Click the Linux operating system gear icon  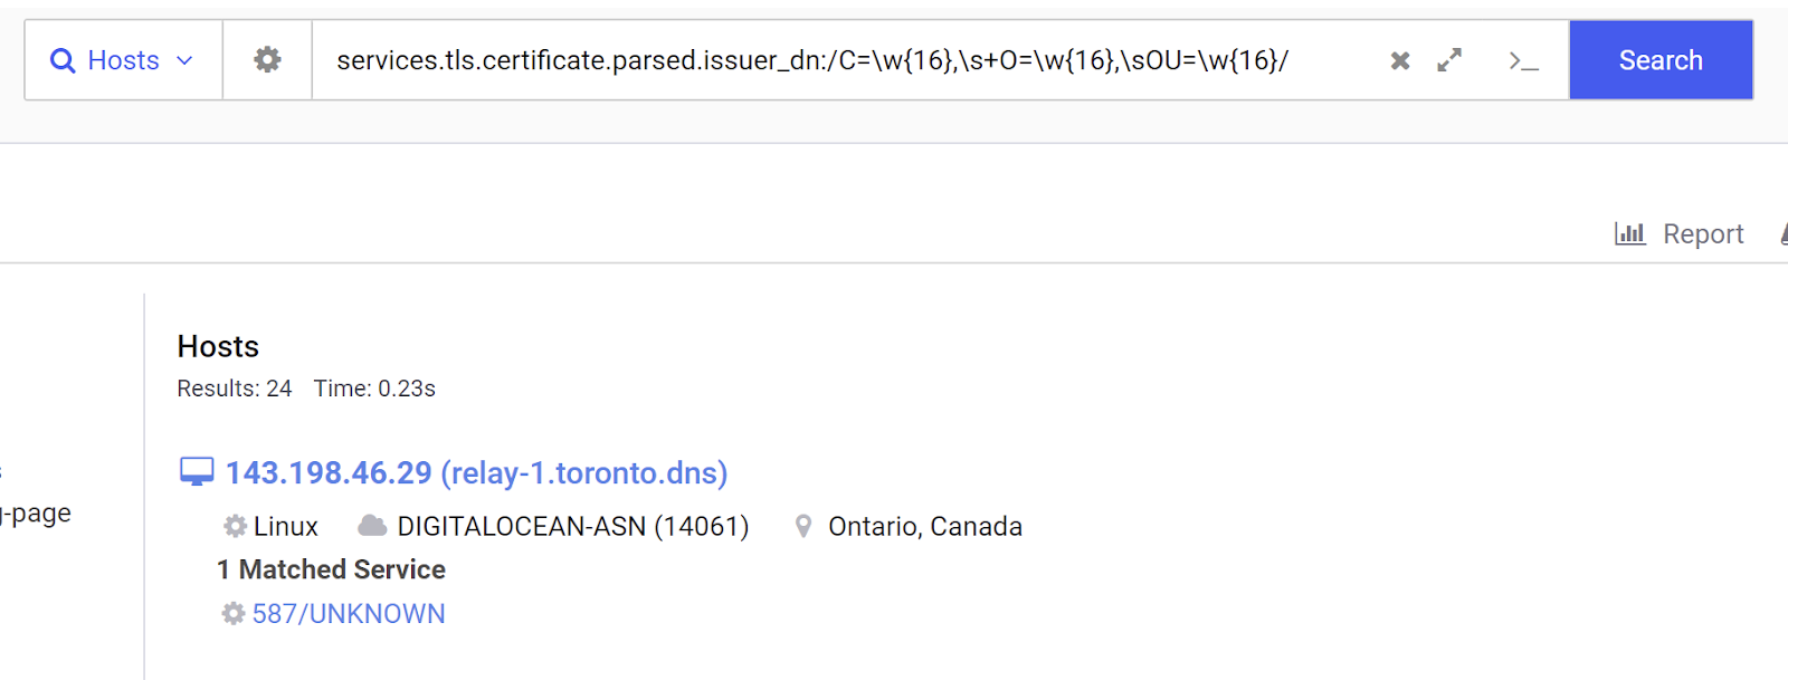(x=233, y=526)
